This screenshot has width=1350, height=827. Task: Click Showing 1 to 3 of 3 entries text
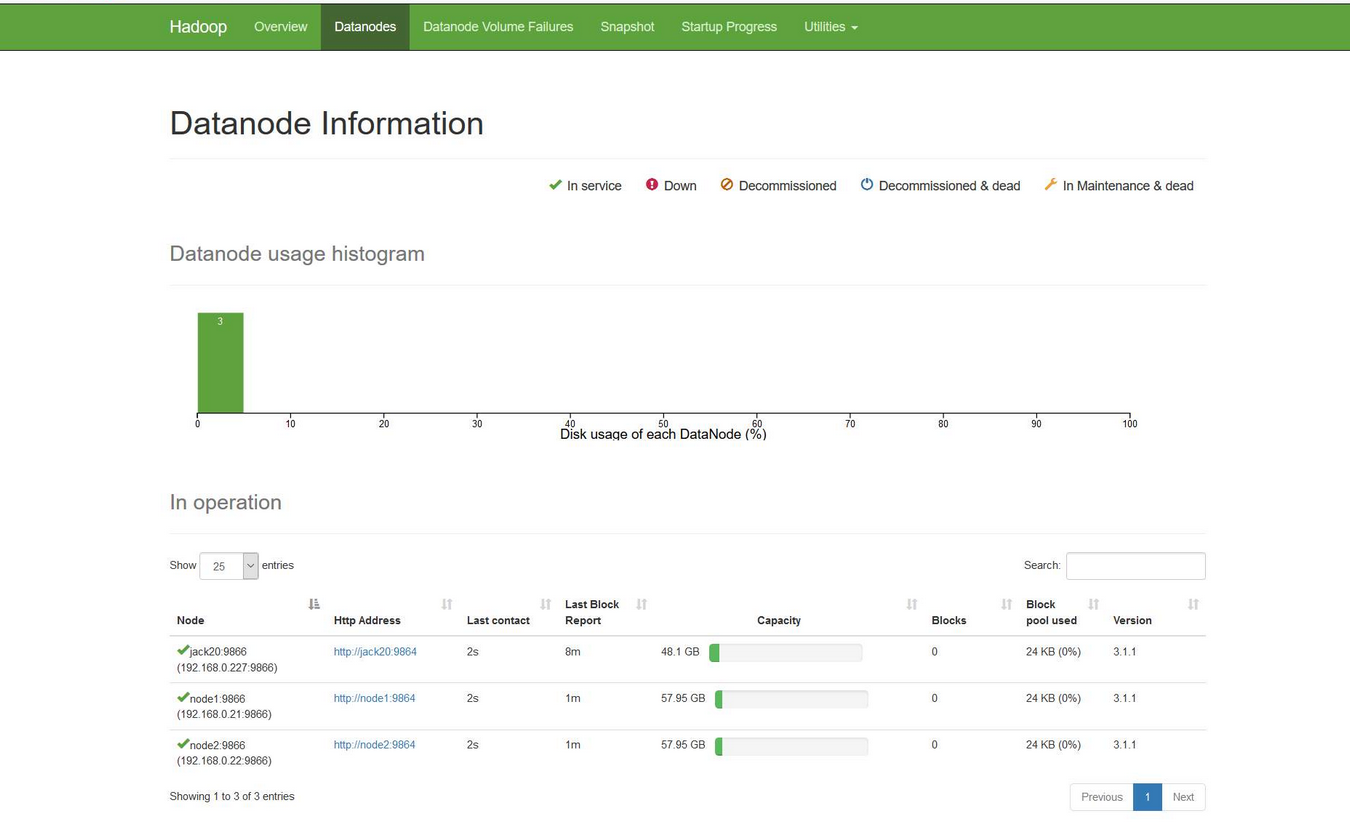point(232,797)
